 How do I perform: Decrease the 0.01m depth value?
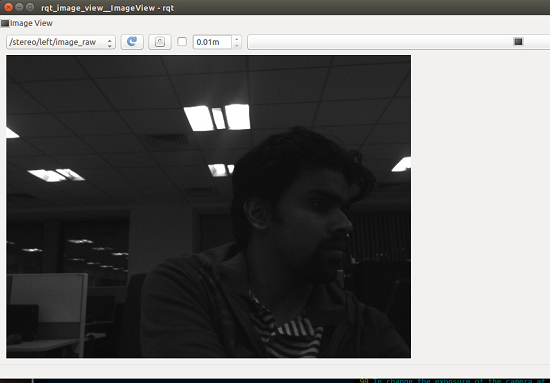[x=237, y=46]
